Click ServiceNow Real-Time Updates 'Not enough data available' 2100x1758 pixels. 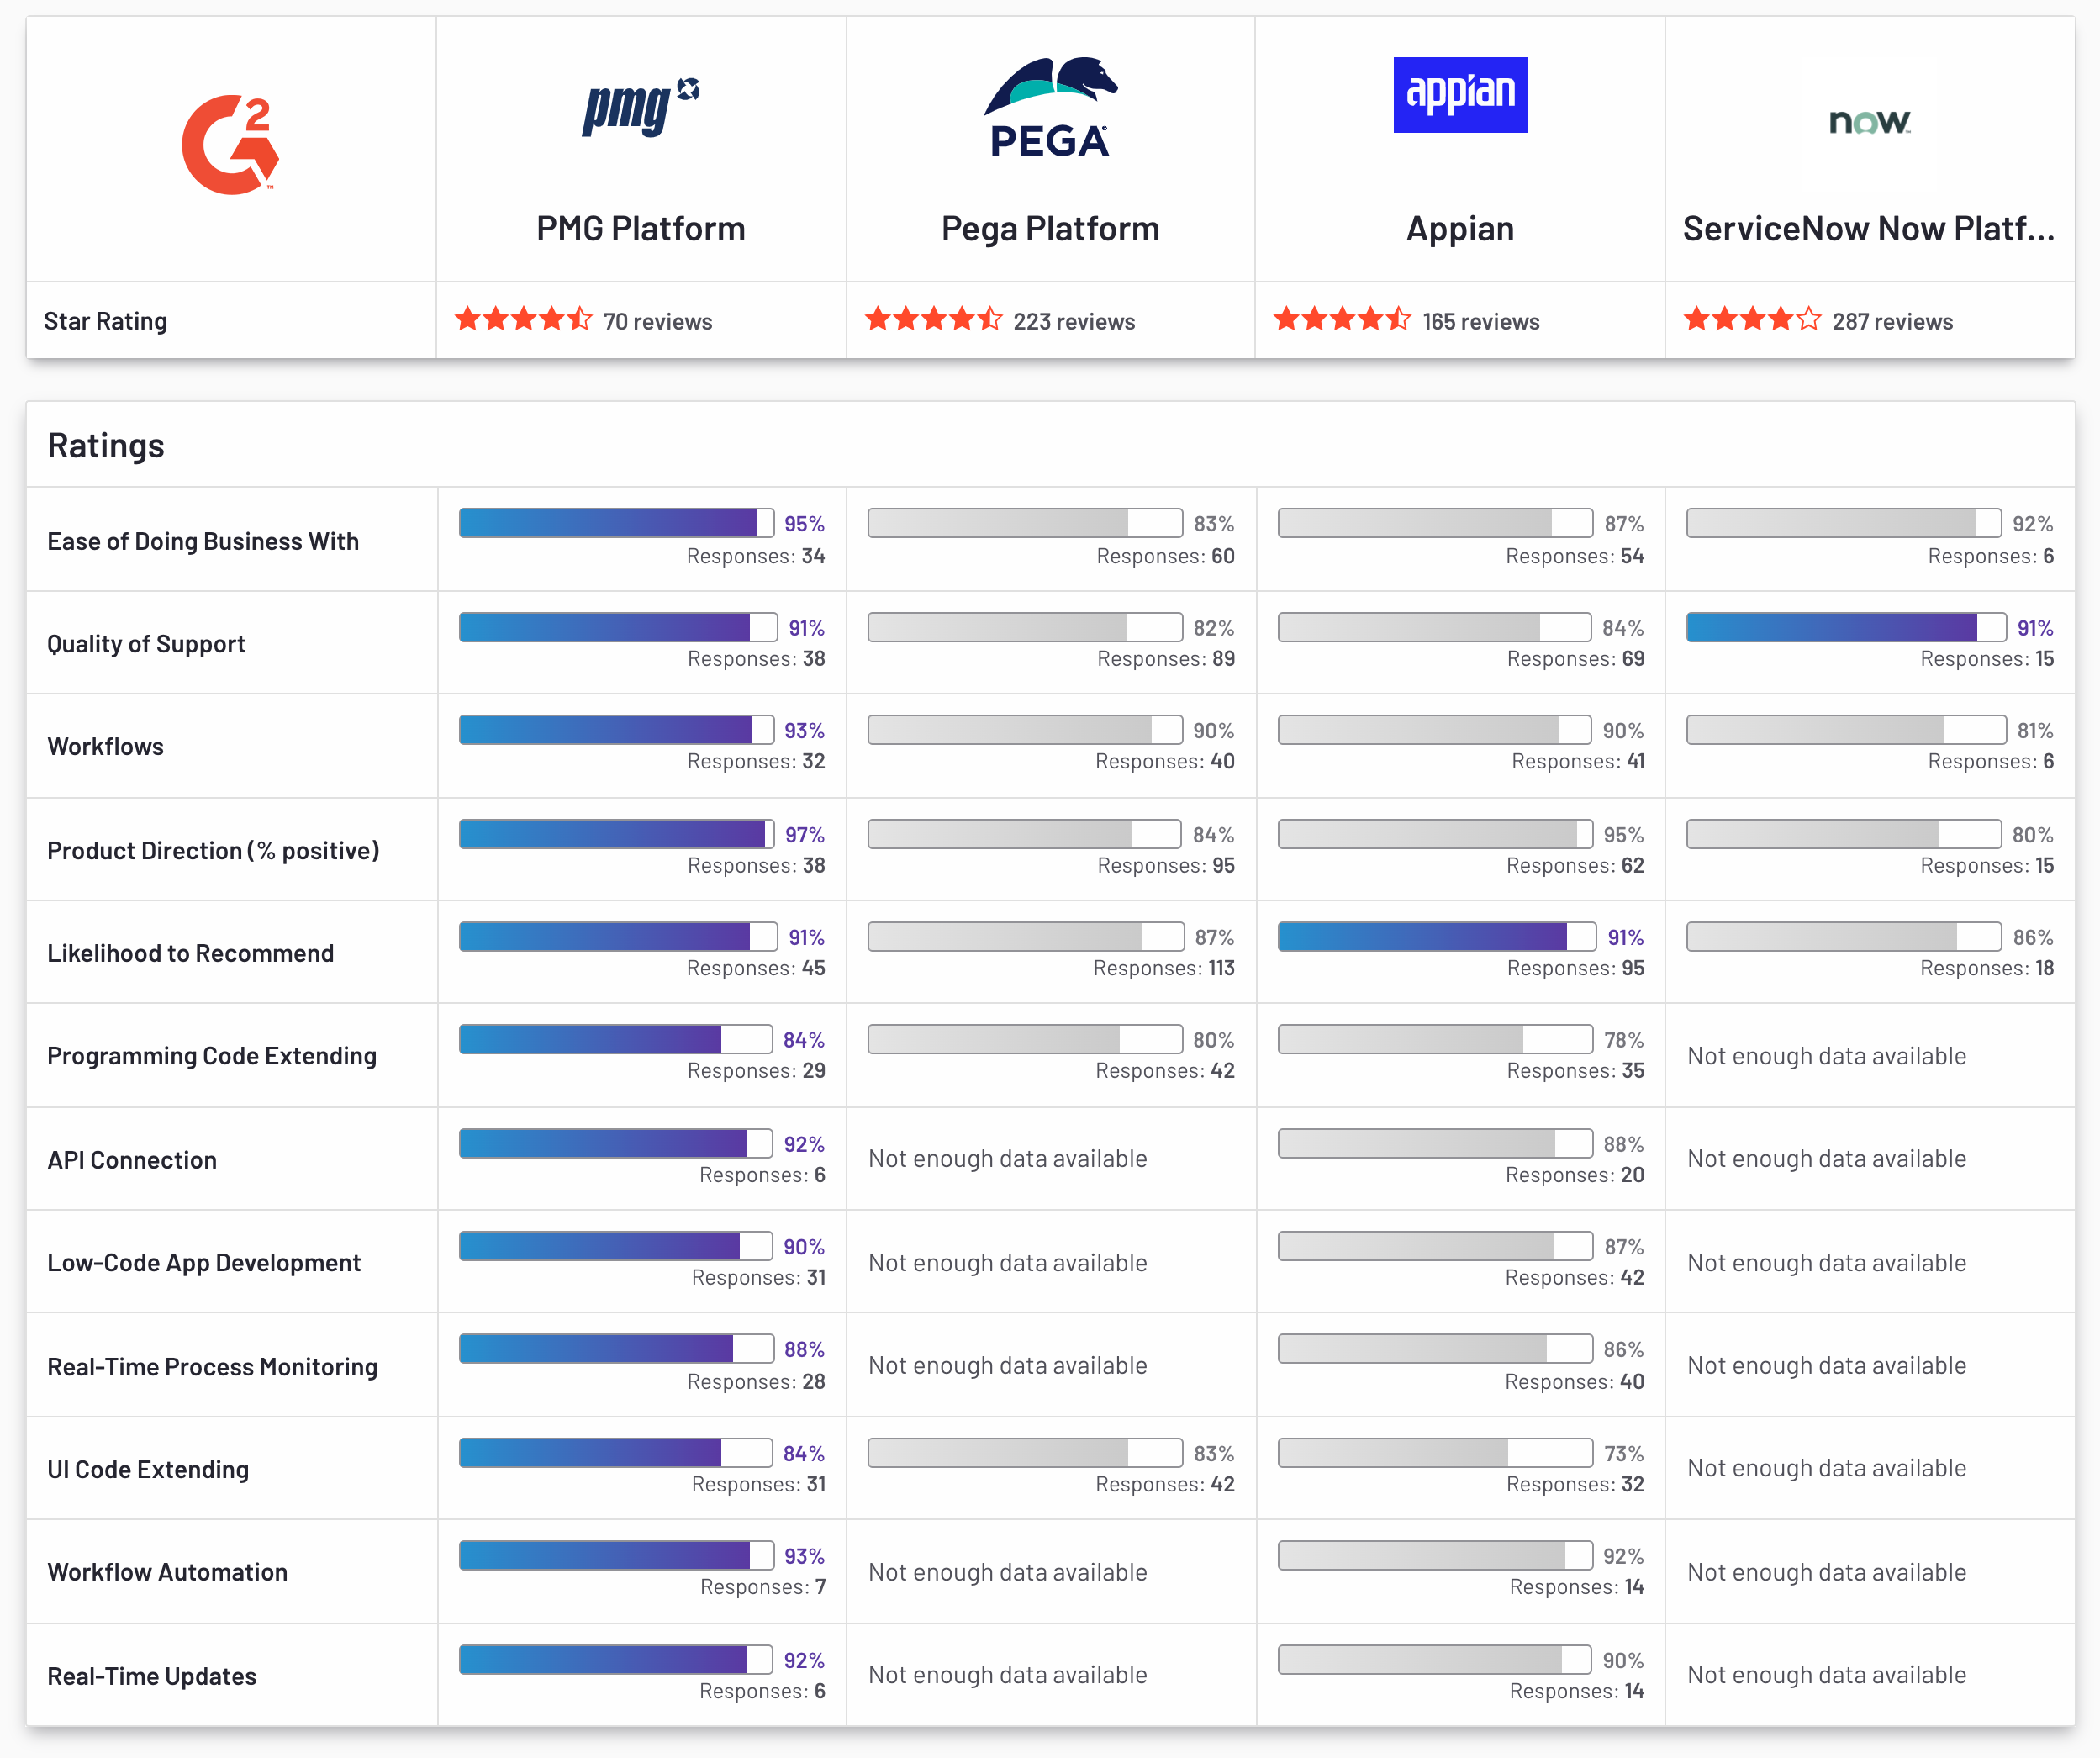point(1826,1675)
